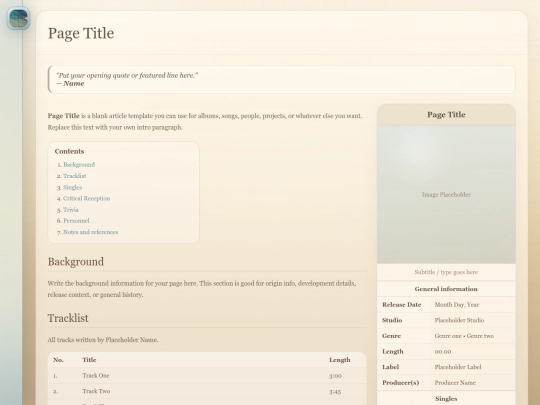540x405 pixels.
Task: Click the Title tracklist column header
Action: coord(89,360)
